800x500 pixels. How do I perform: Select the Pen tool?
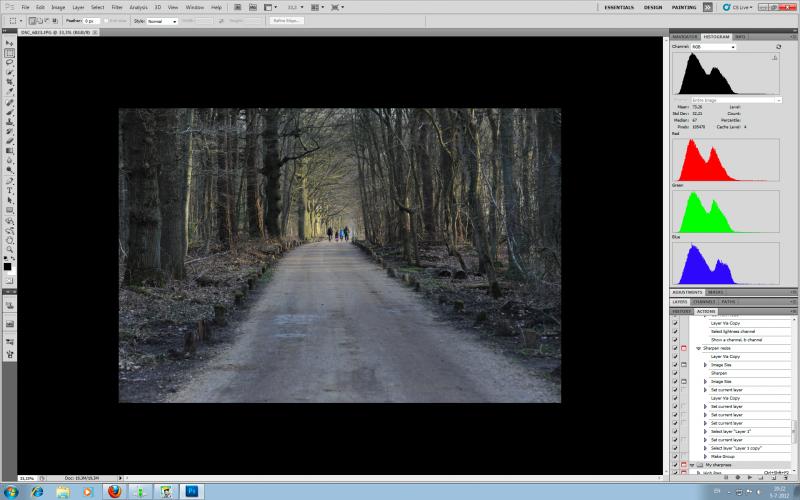pyautogui.click(x=9, y=182)
